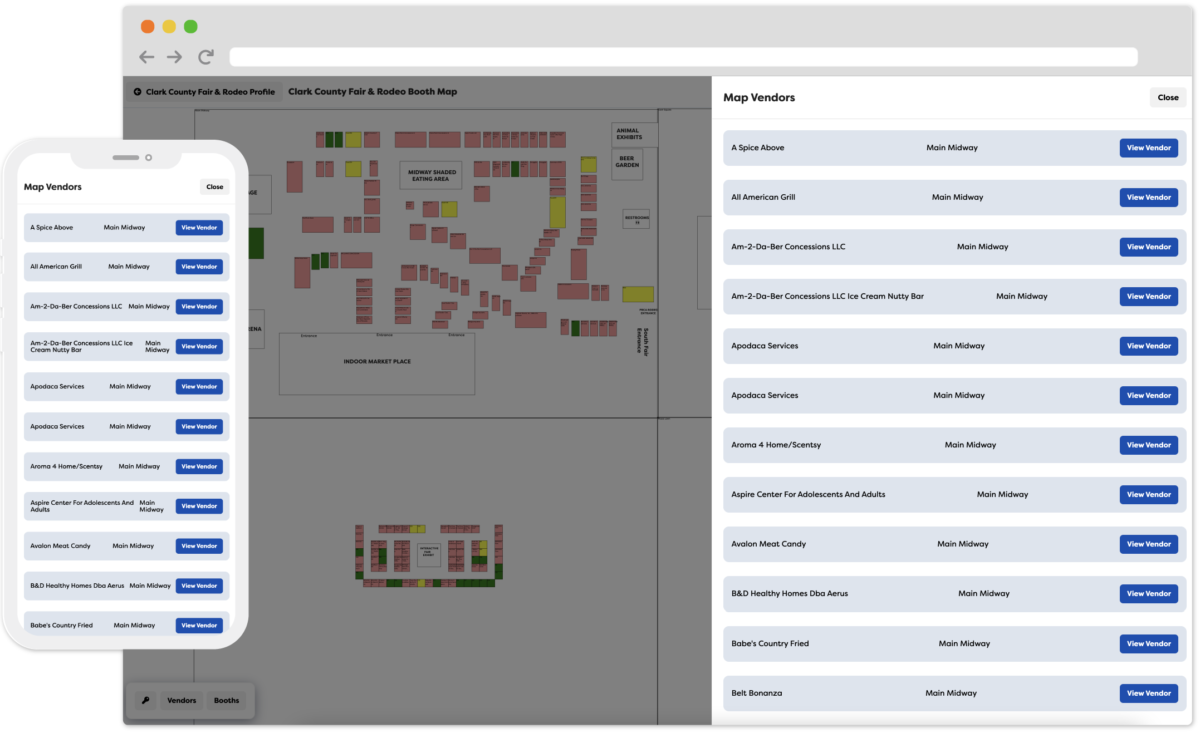Reload the page with the refresh icon
1200x733 pixels.
[206, 57]
